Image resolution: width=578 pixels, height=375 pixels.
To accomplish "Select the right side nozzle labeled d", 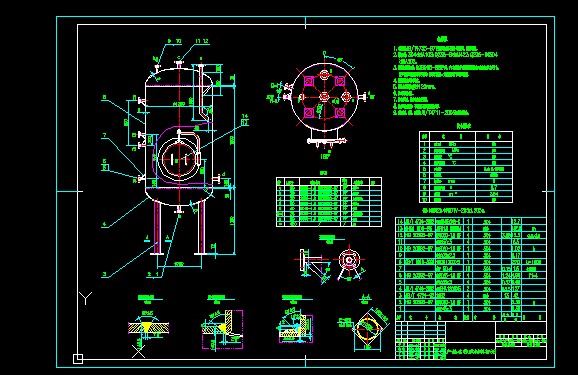I will click(x=217, y=179).
